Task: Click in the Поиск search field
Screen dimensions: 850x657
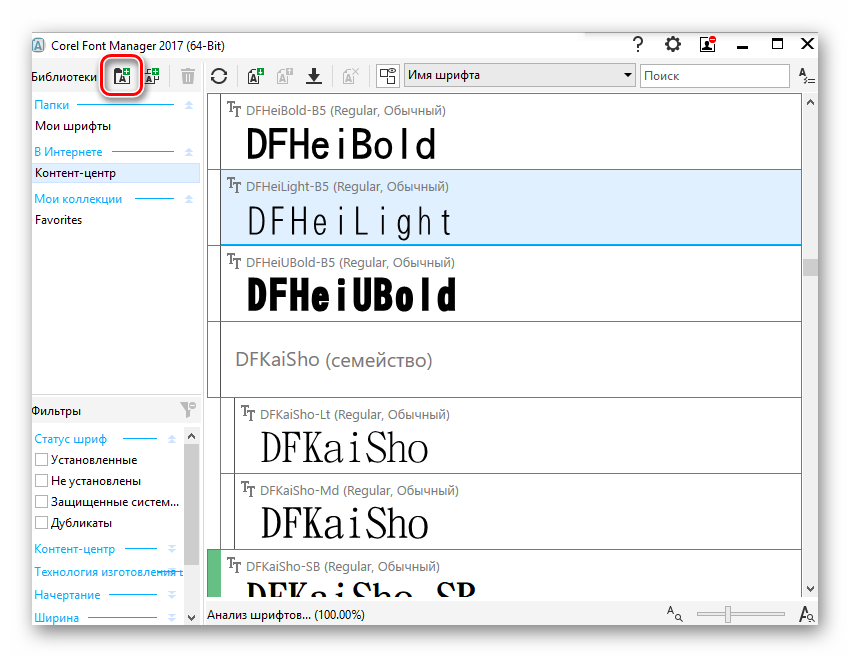Action: [714, 76]
